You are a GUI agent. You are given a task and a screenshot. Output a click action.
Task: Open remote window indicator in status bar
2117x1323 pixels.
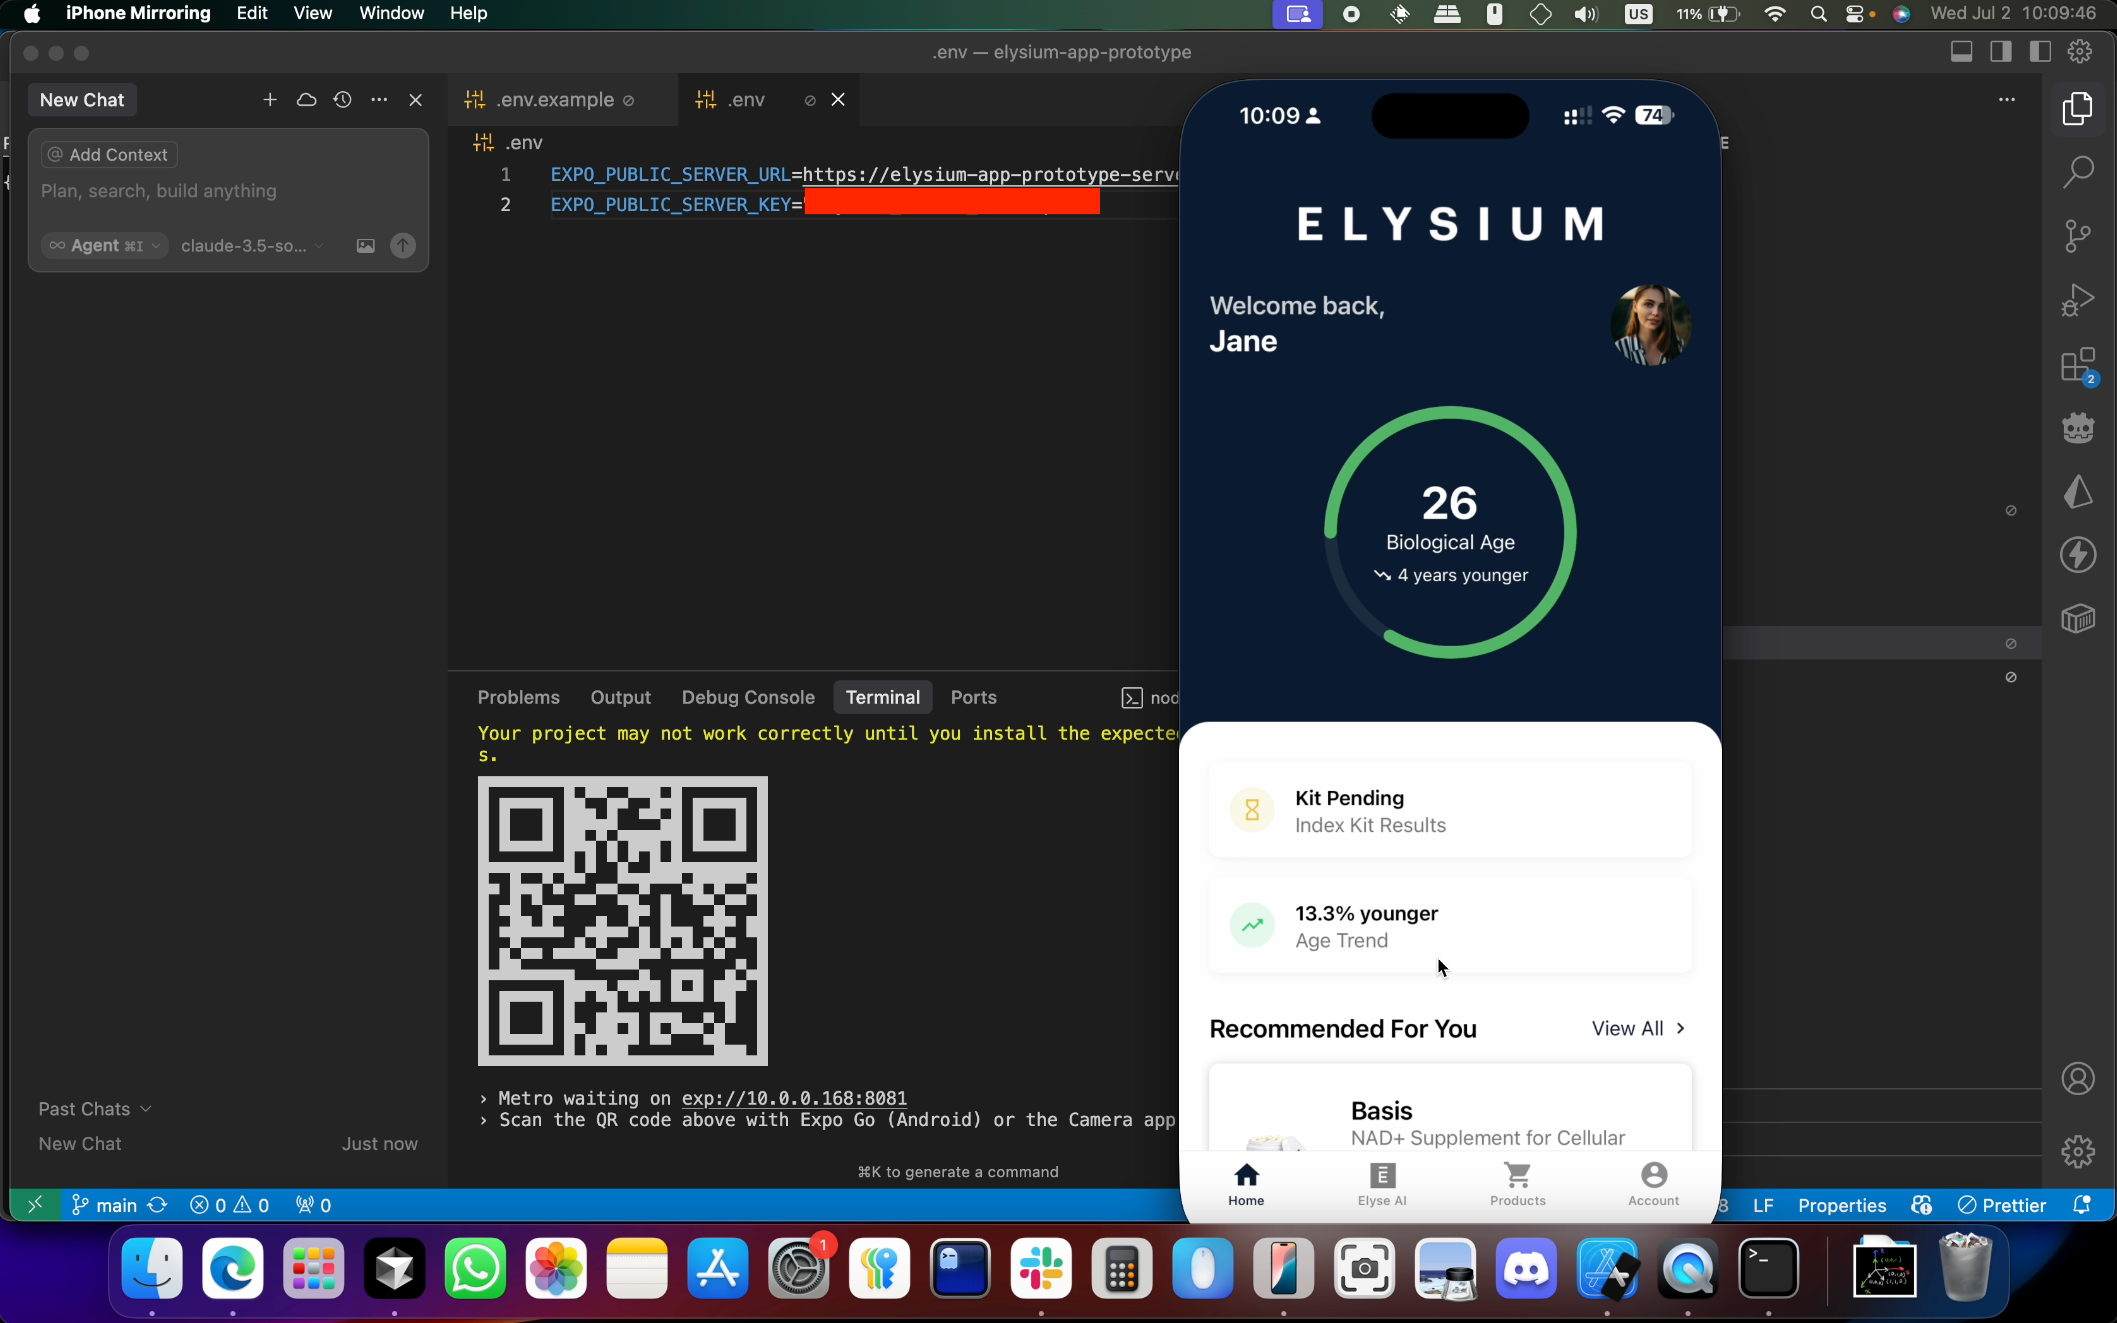click(35, 1205)
